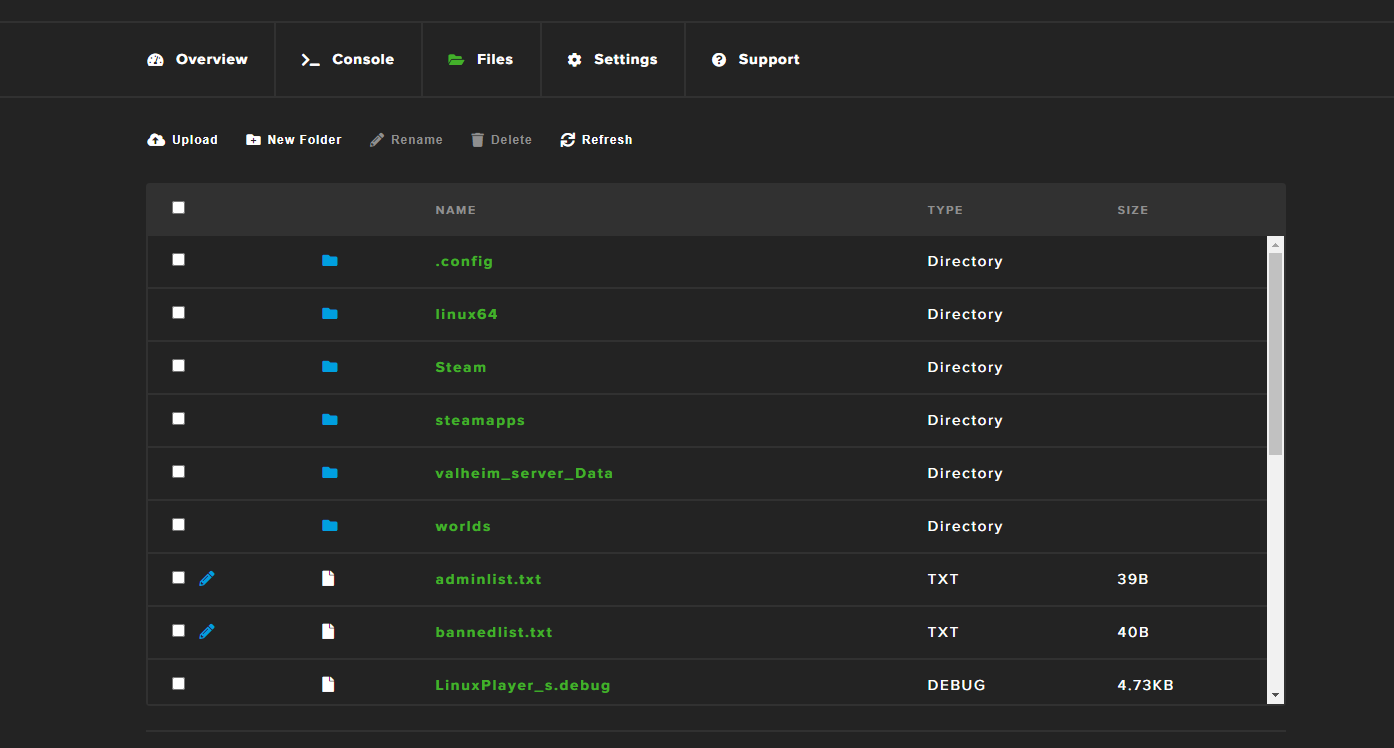The width and height of the screenshot is (1394, 748).
Task: Click the pencil edit icon for bannedlist.txt
Action: click(x=207, y=631)
